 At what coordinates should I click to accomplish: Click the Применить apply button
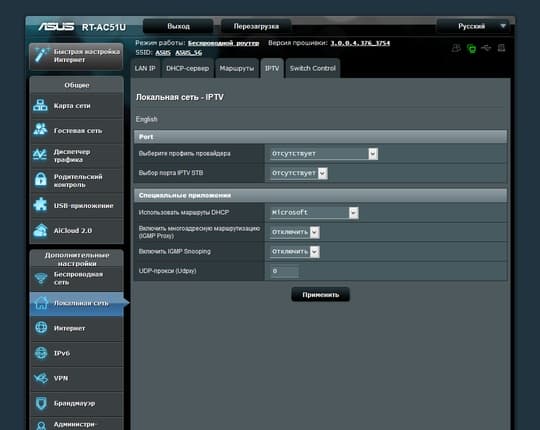coord(321,295)
